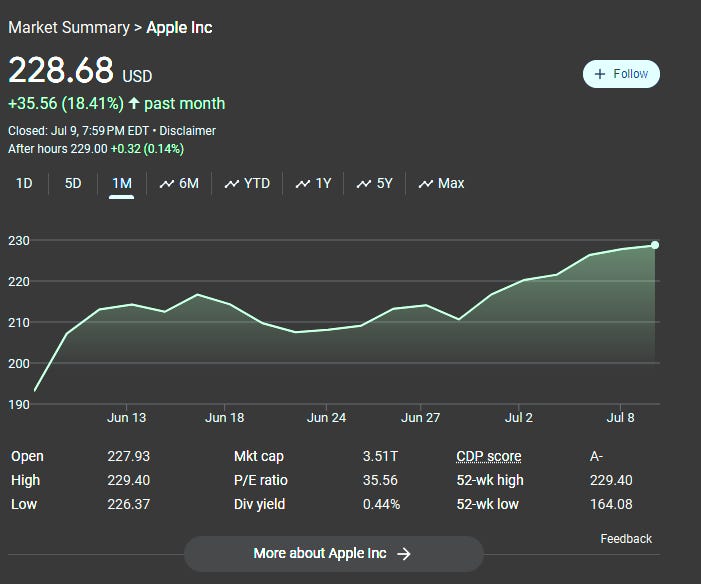Click the CDP score value A-

[596, 456]
